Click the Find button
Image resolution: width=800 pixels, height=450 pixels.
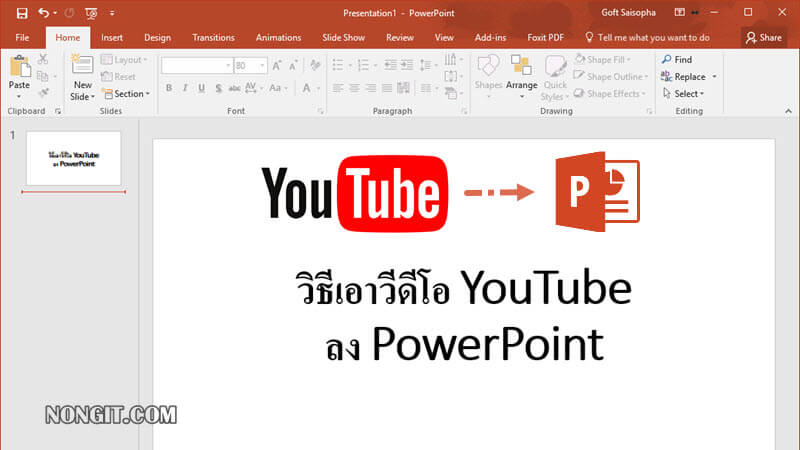click(x=677, y=60)
